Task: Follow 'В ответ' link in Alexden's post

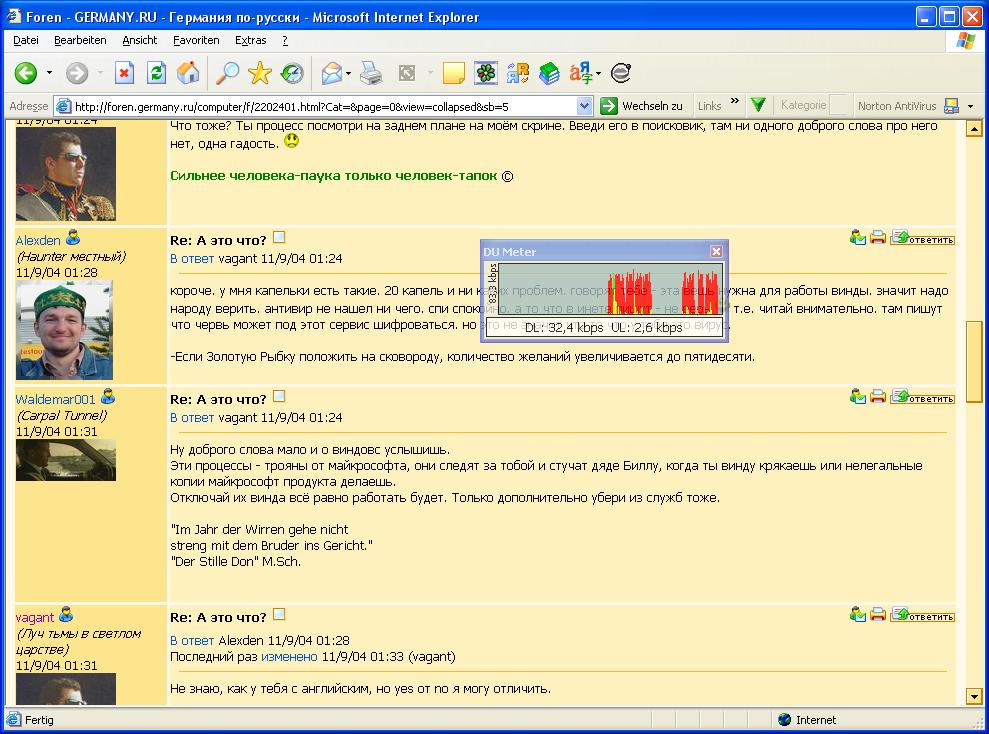Action: pos(192,259)
